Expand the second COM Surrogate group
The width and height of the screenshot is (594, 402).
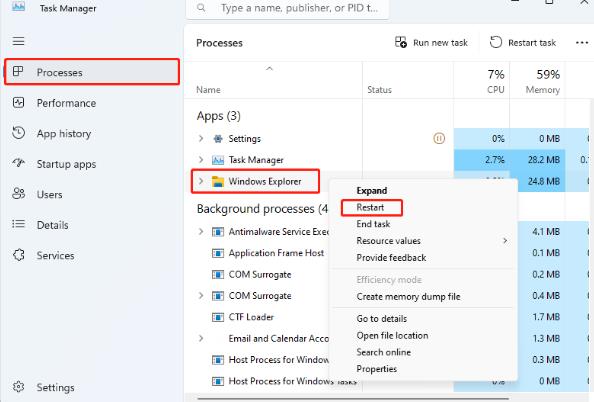(x=201, y=296)
